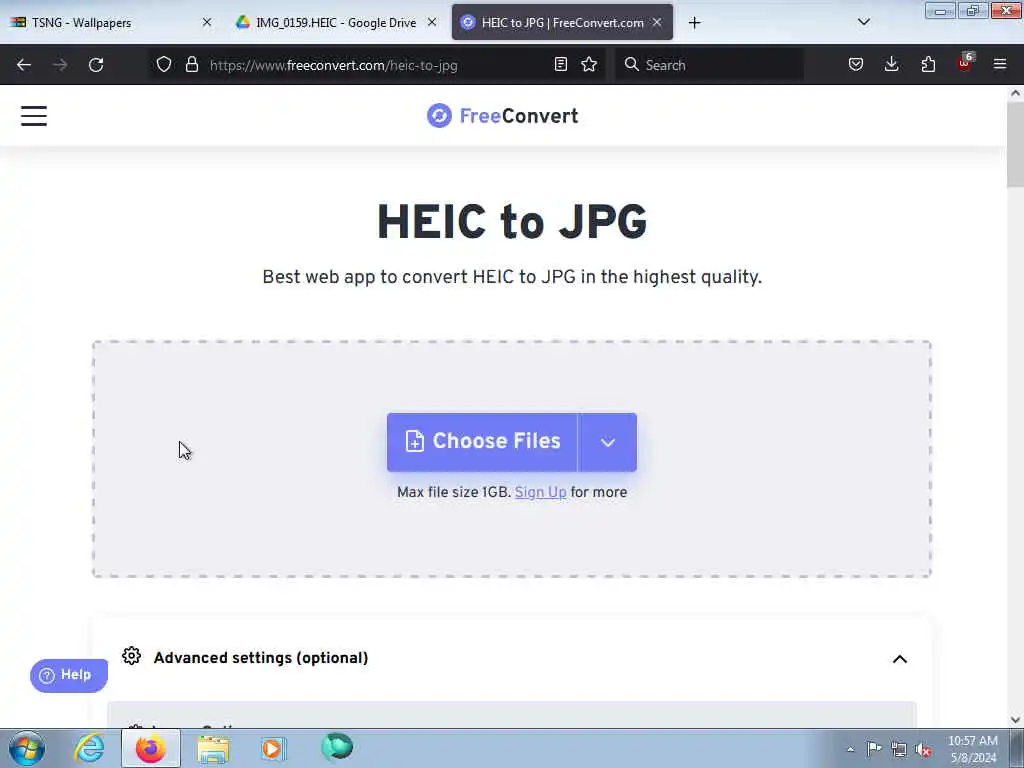1024x768 pixels.
Task: Reload the current page
Action: pyautogui.click(x=96, y=65)
